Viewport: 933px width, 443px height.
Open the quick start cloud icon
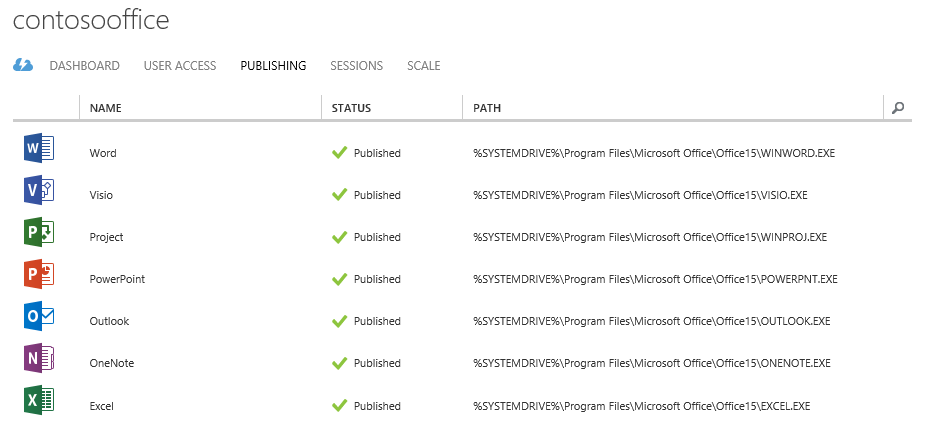pos(23,65)
